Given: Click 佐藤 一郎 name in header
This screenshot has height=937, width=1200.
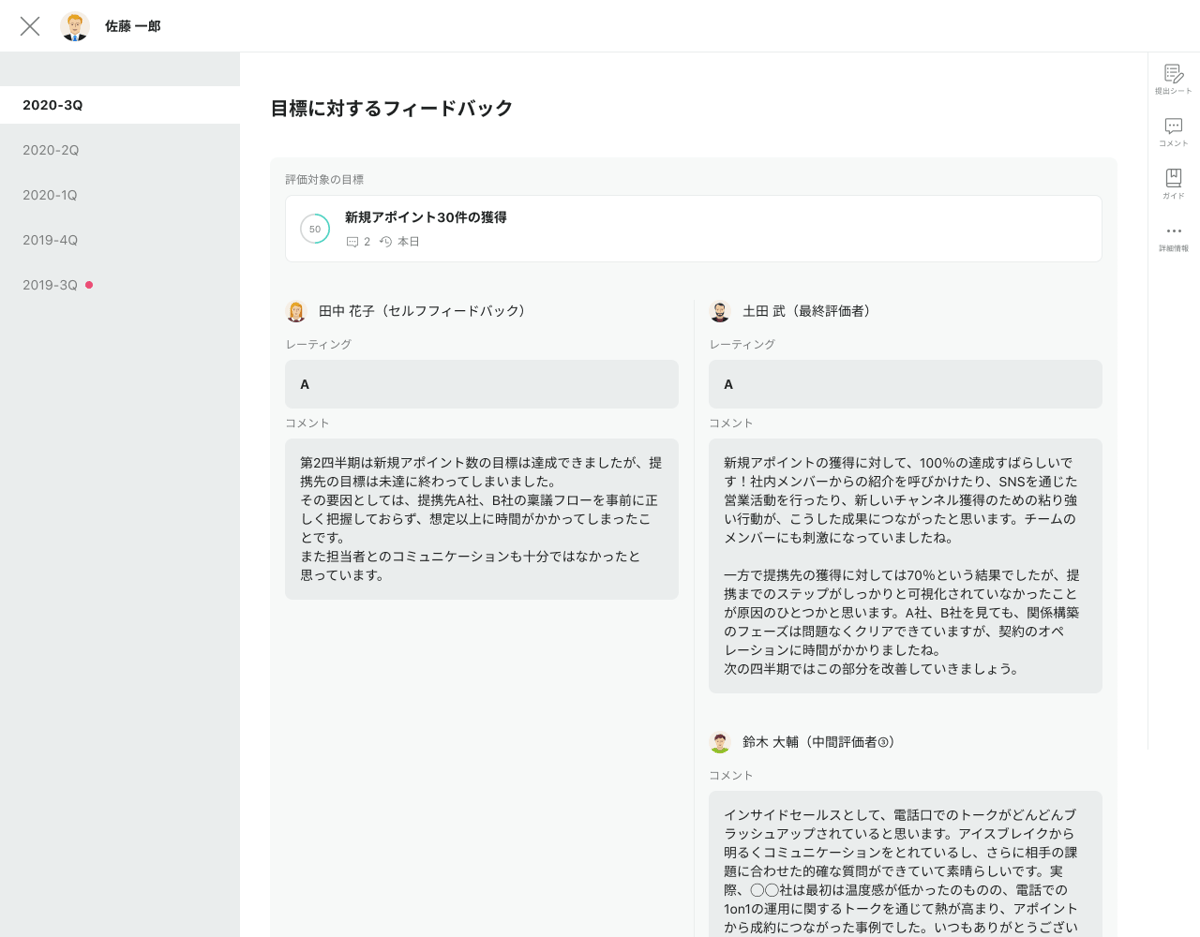Looking at the screenshot, I should (x=133, y=26).
